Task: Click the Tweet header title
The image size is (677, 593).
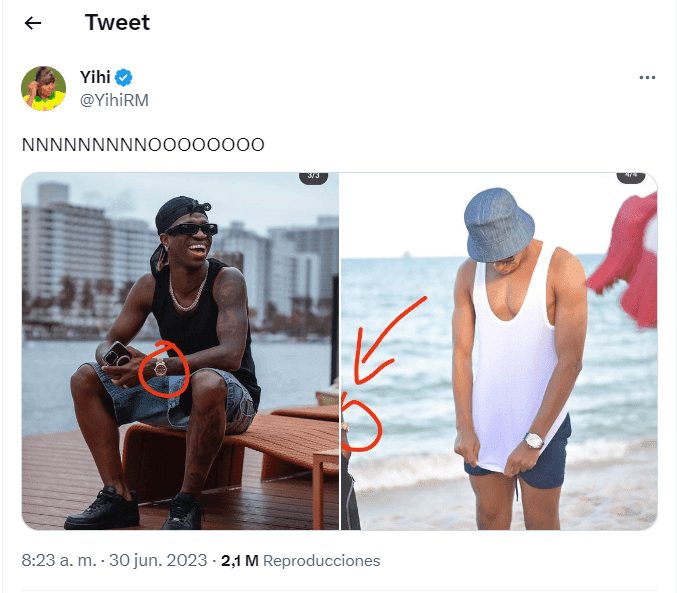Action: (117, 23)
